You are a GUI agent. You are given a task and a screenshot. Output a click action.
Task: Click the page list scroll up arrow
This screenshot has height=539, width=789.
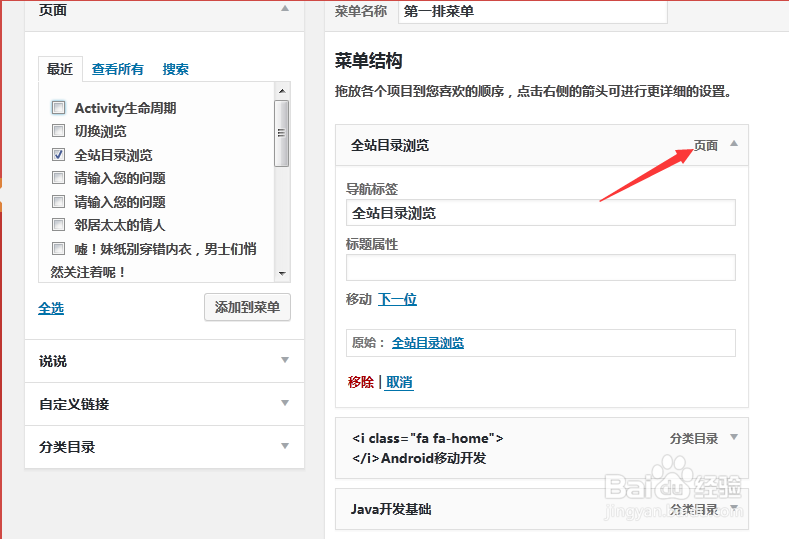pos(282,91)
